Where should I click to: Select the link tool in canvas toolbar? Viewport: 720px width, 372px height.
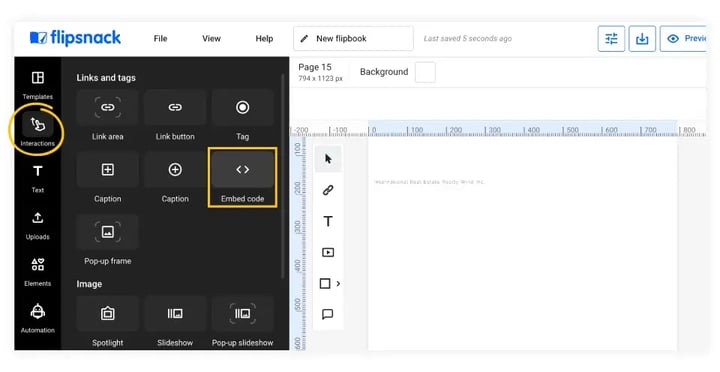(x=328, y=190)
